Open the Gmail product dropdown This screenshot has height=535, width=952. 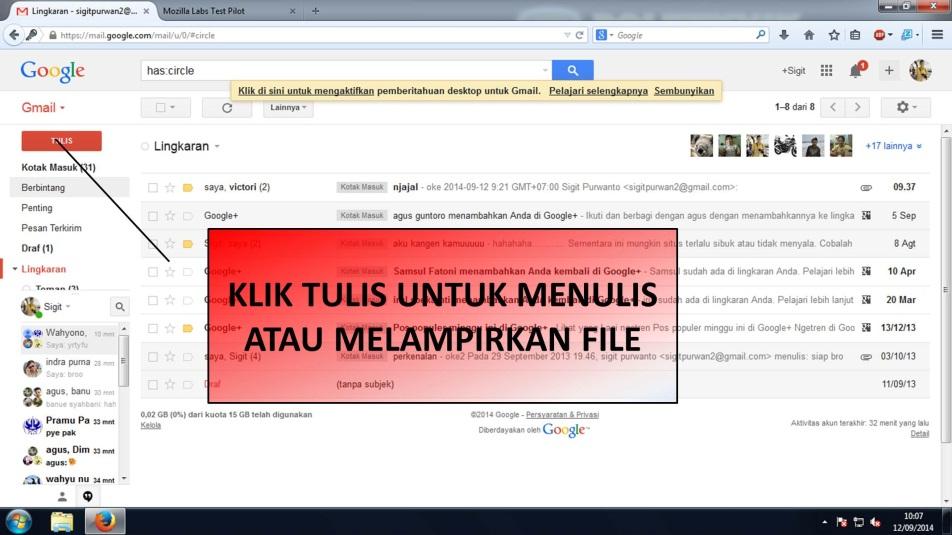[x=43, y=107]
